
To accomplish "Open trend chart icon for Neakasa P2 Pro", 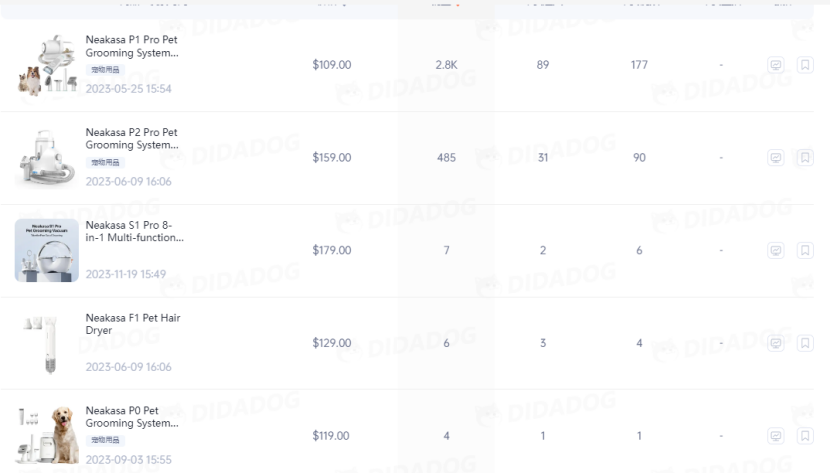I will click(x=775, y=158).
